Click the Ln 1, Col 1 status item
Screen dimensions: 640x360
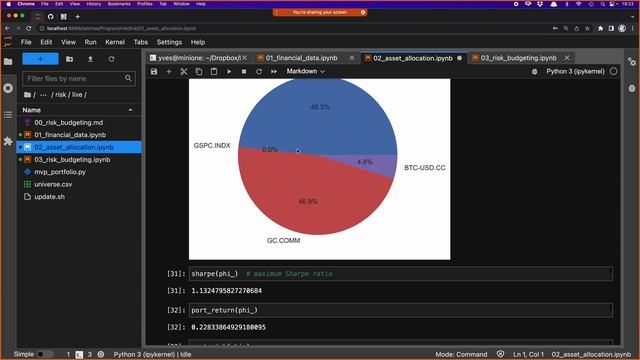(x=528, y=354)
